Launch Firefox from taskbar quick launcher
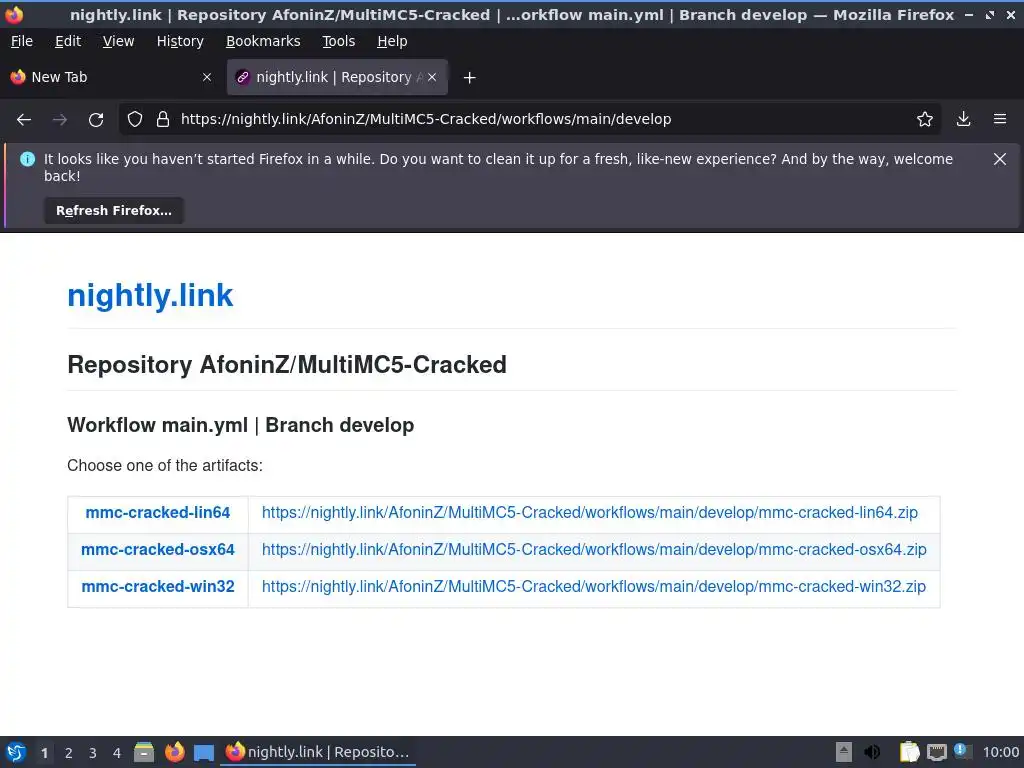The width and height of the screenshot is (1024, 768). pos(174,752)
